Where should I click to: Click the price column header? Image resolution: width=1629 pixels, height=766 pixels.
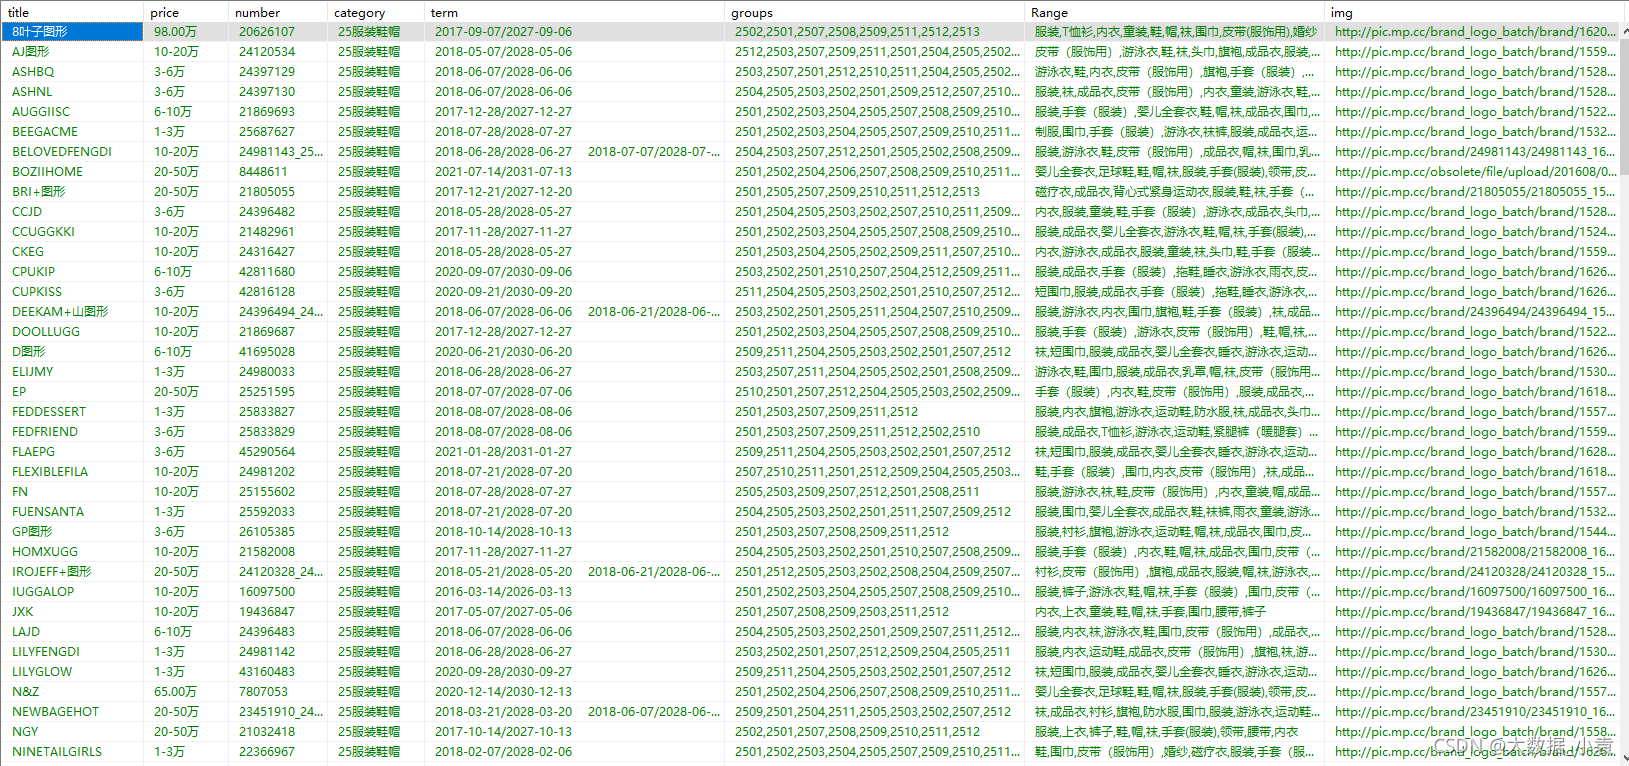coord(186,12)
